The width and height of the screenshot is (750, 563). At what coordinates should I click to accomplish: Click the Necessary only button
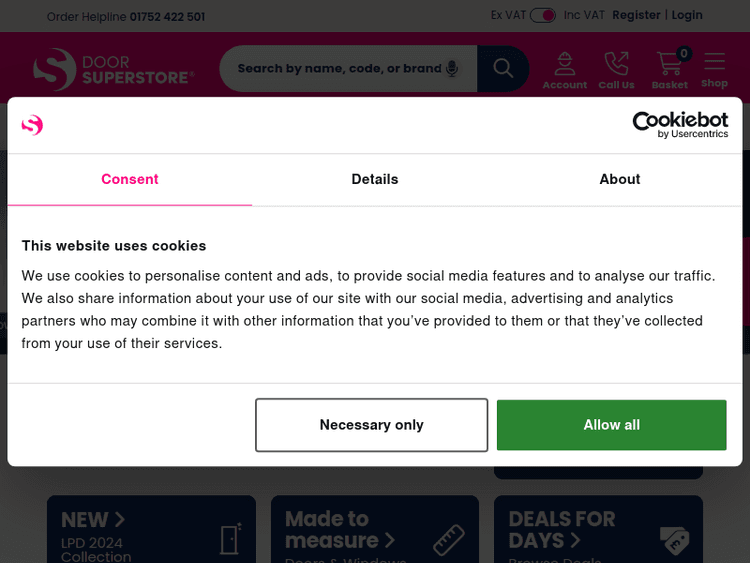371,425
